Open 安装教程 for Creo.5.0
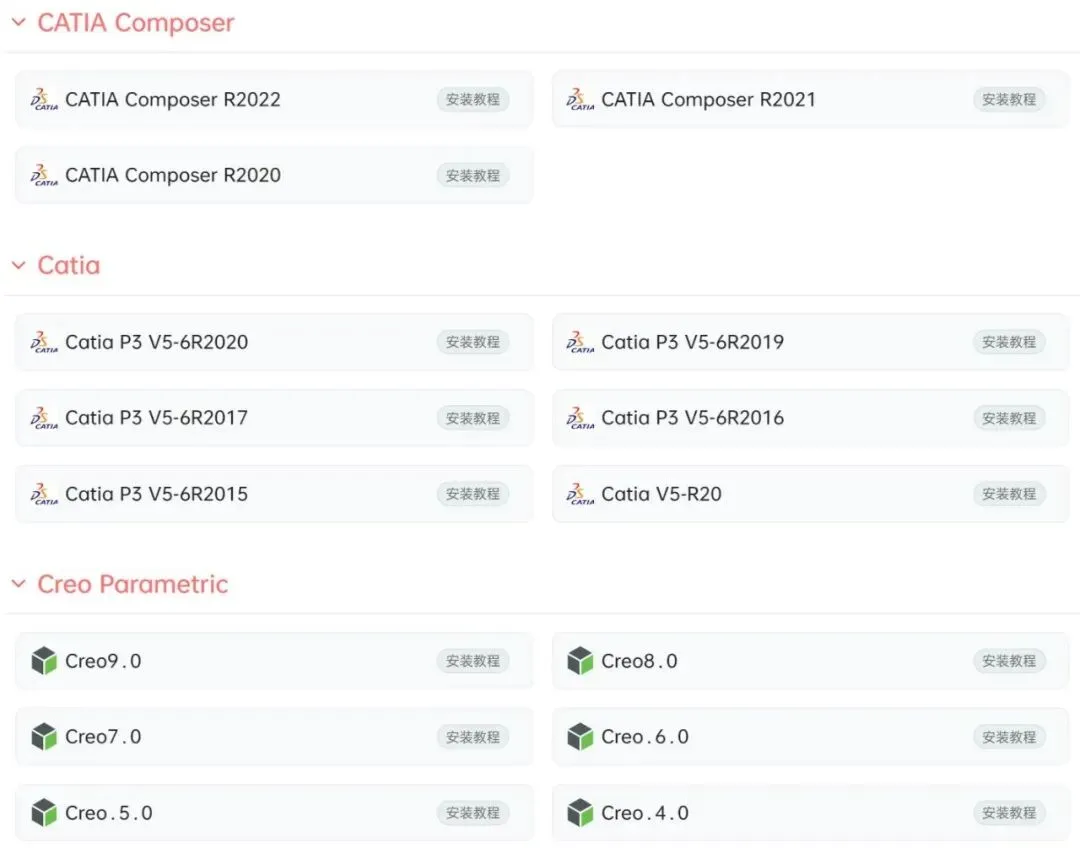 pyautogui.click(x=472, y=813)
